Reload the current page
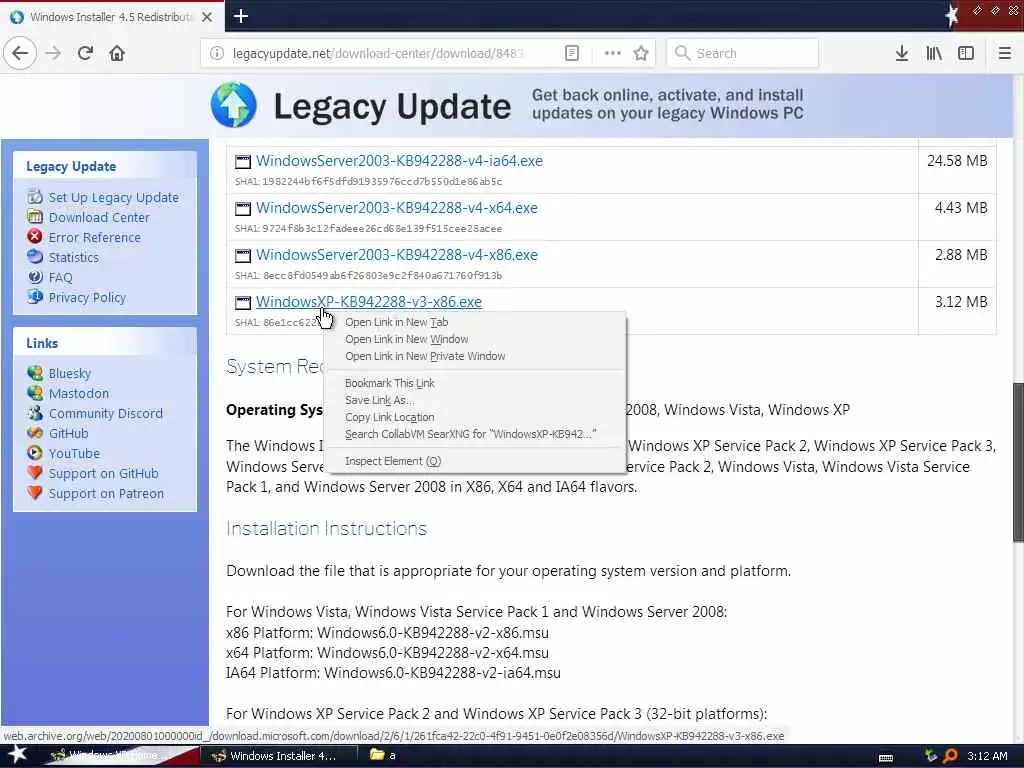 [x=85, y=53]
